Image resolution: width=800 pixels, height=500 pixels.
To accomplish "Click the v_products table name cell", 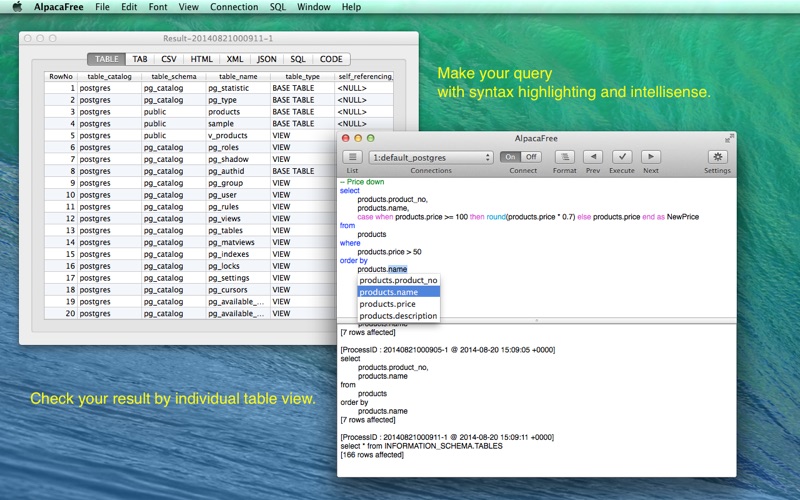I will 238,136.
